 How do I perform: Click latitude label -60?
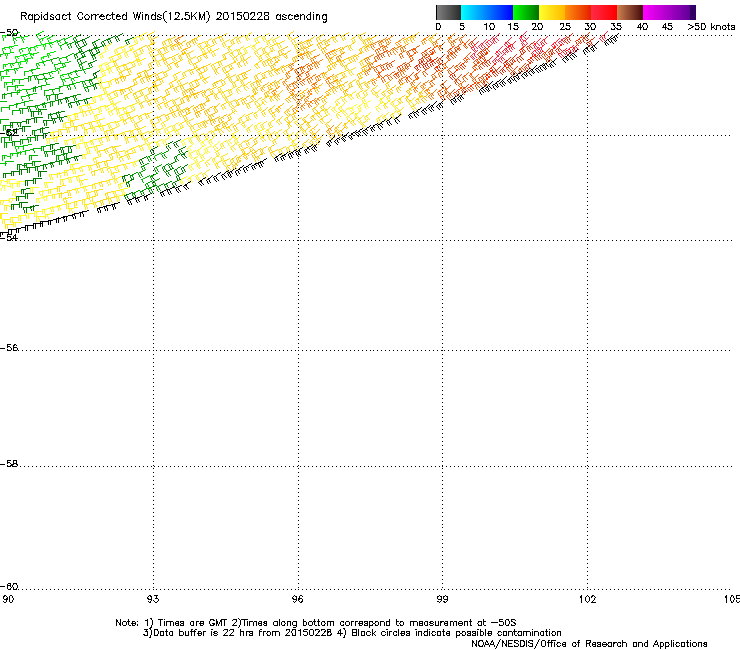[x=9, y=586]
